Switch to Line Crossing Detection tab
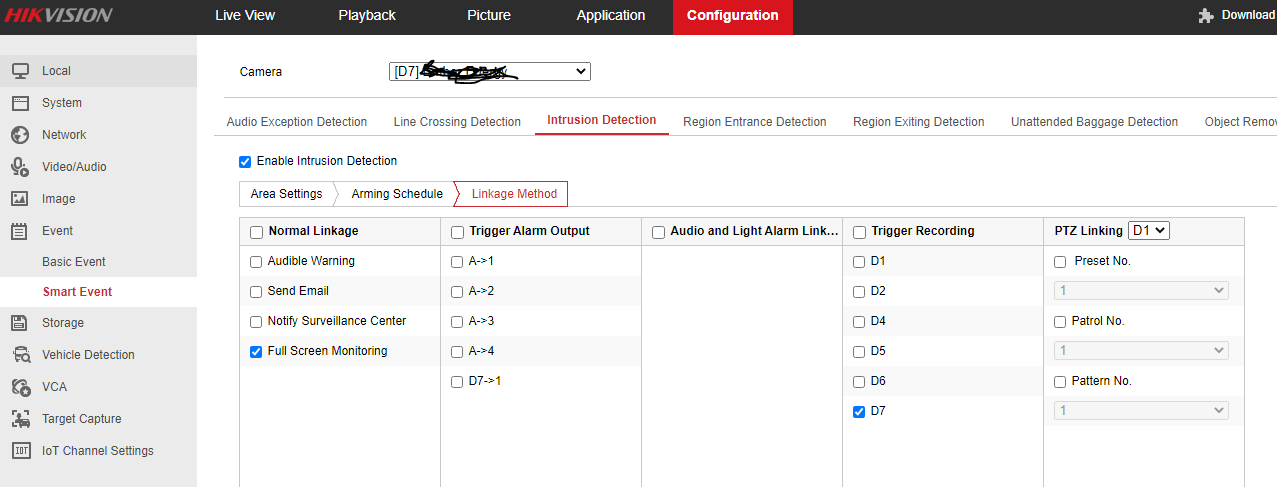This screenshot has height=487, width=1277. (x=457, y=122)
